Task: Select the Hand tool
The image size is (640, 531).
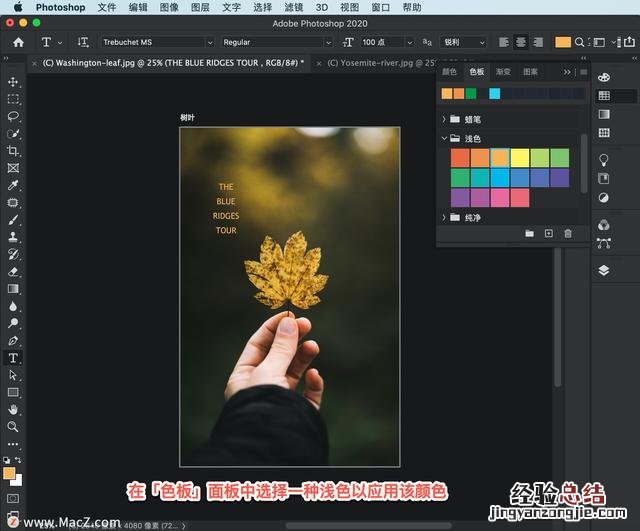Action: pyautogui.click(x=13, y=409)
